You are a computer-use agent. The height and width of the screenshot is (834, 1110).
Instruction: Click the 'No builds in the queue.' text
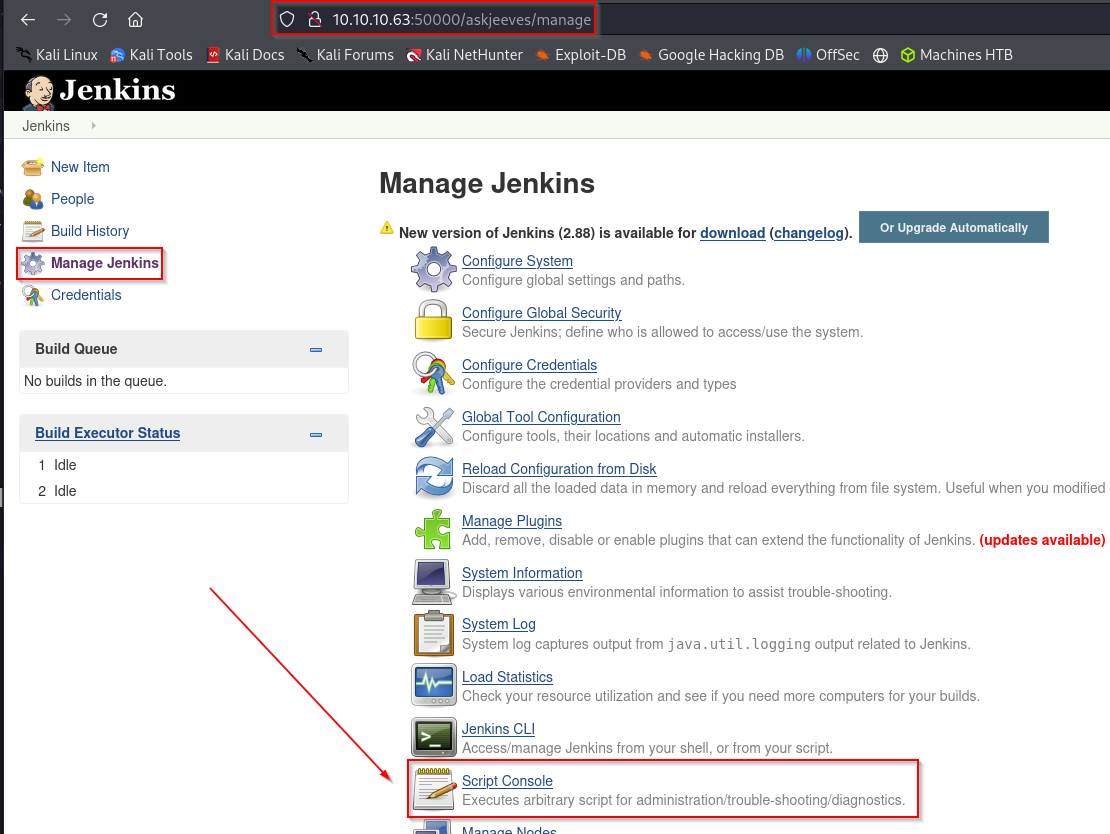point(96,381)
